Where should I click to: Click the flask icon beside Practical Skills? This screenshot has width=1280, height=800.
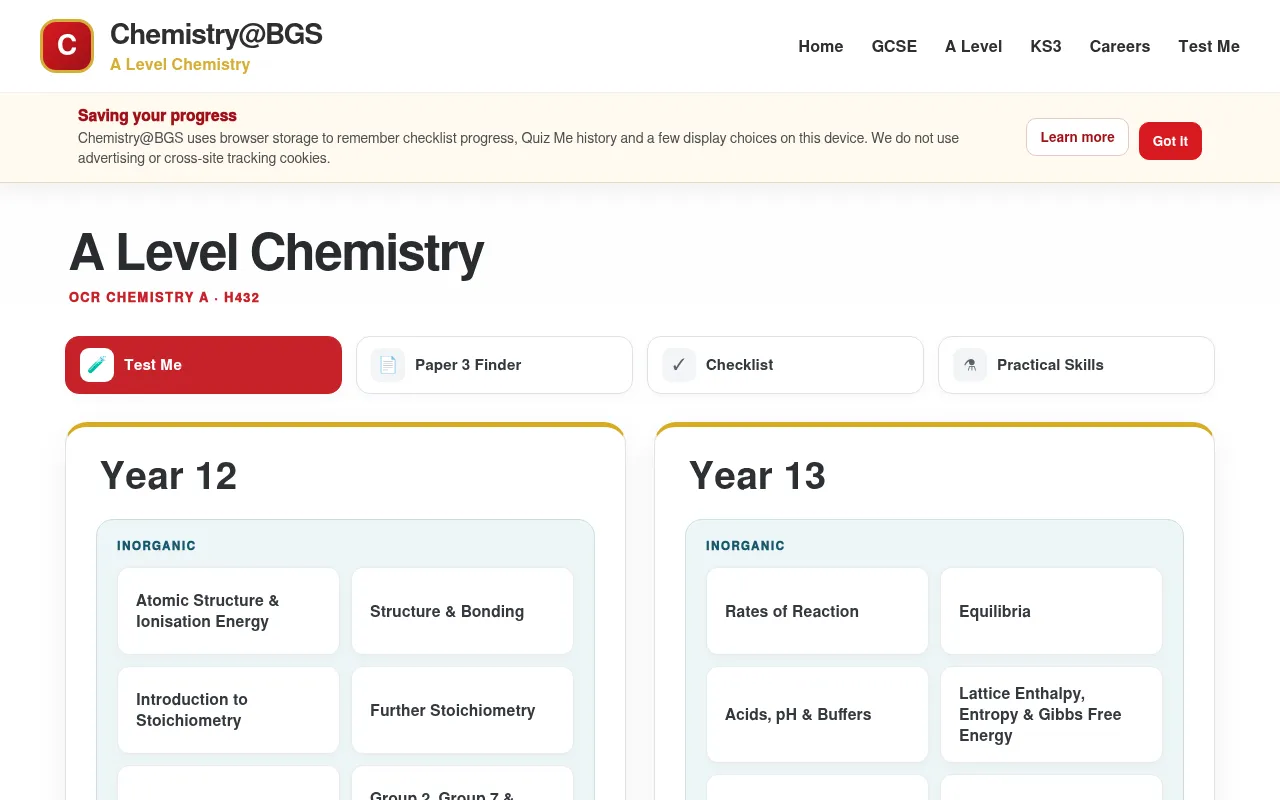[x=970, y=365]
